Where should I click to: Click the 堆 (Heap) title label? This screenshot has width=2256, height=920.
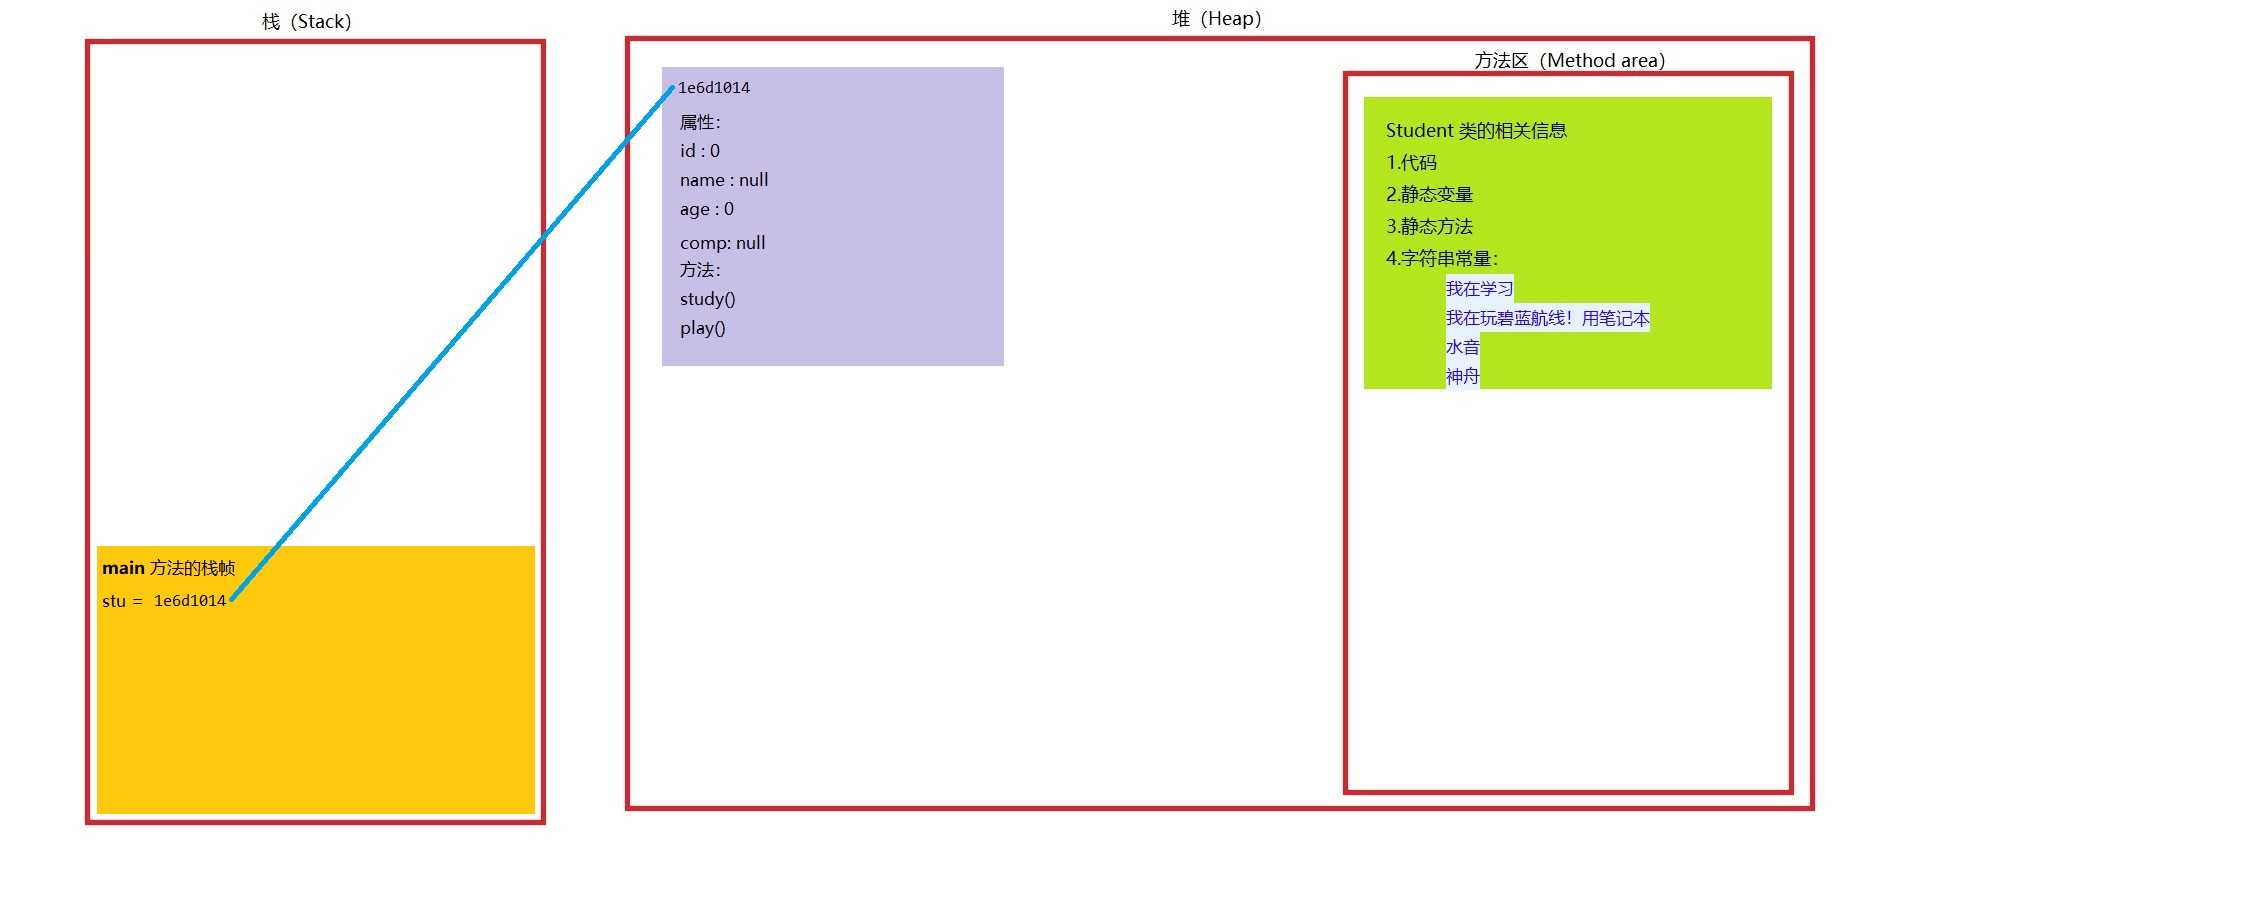[1217, 19]
